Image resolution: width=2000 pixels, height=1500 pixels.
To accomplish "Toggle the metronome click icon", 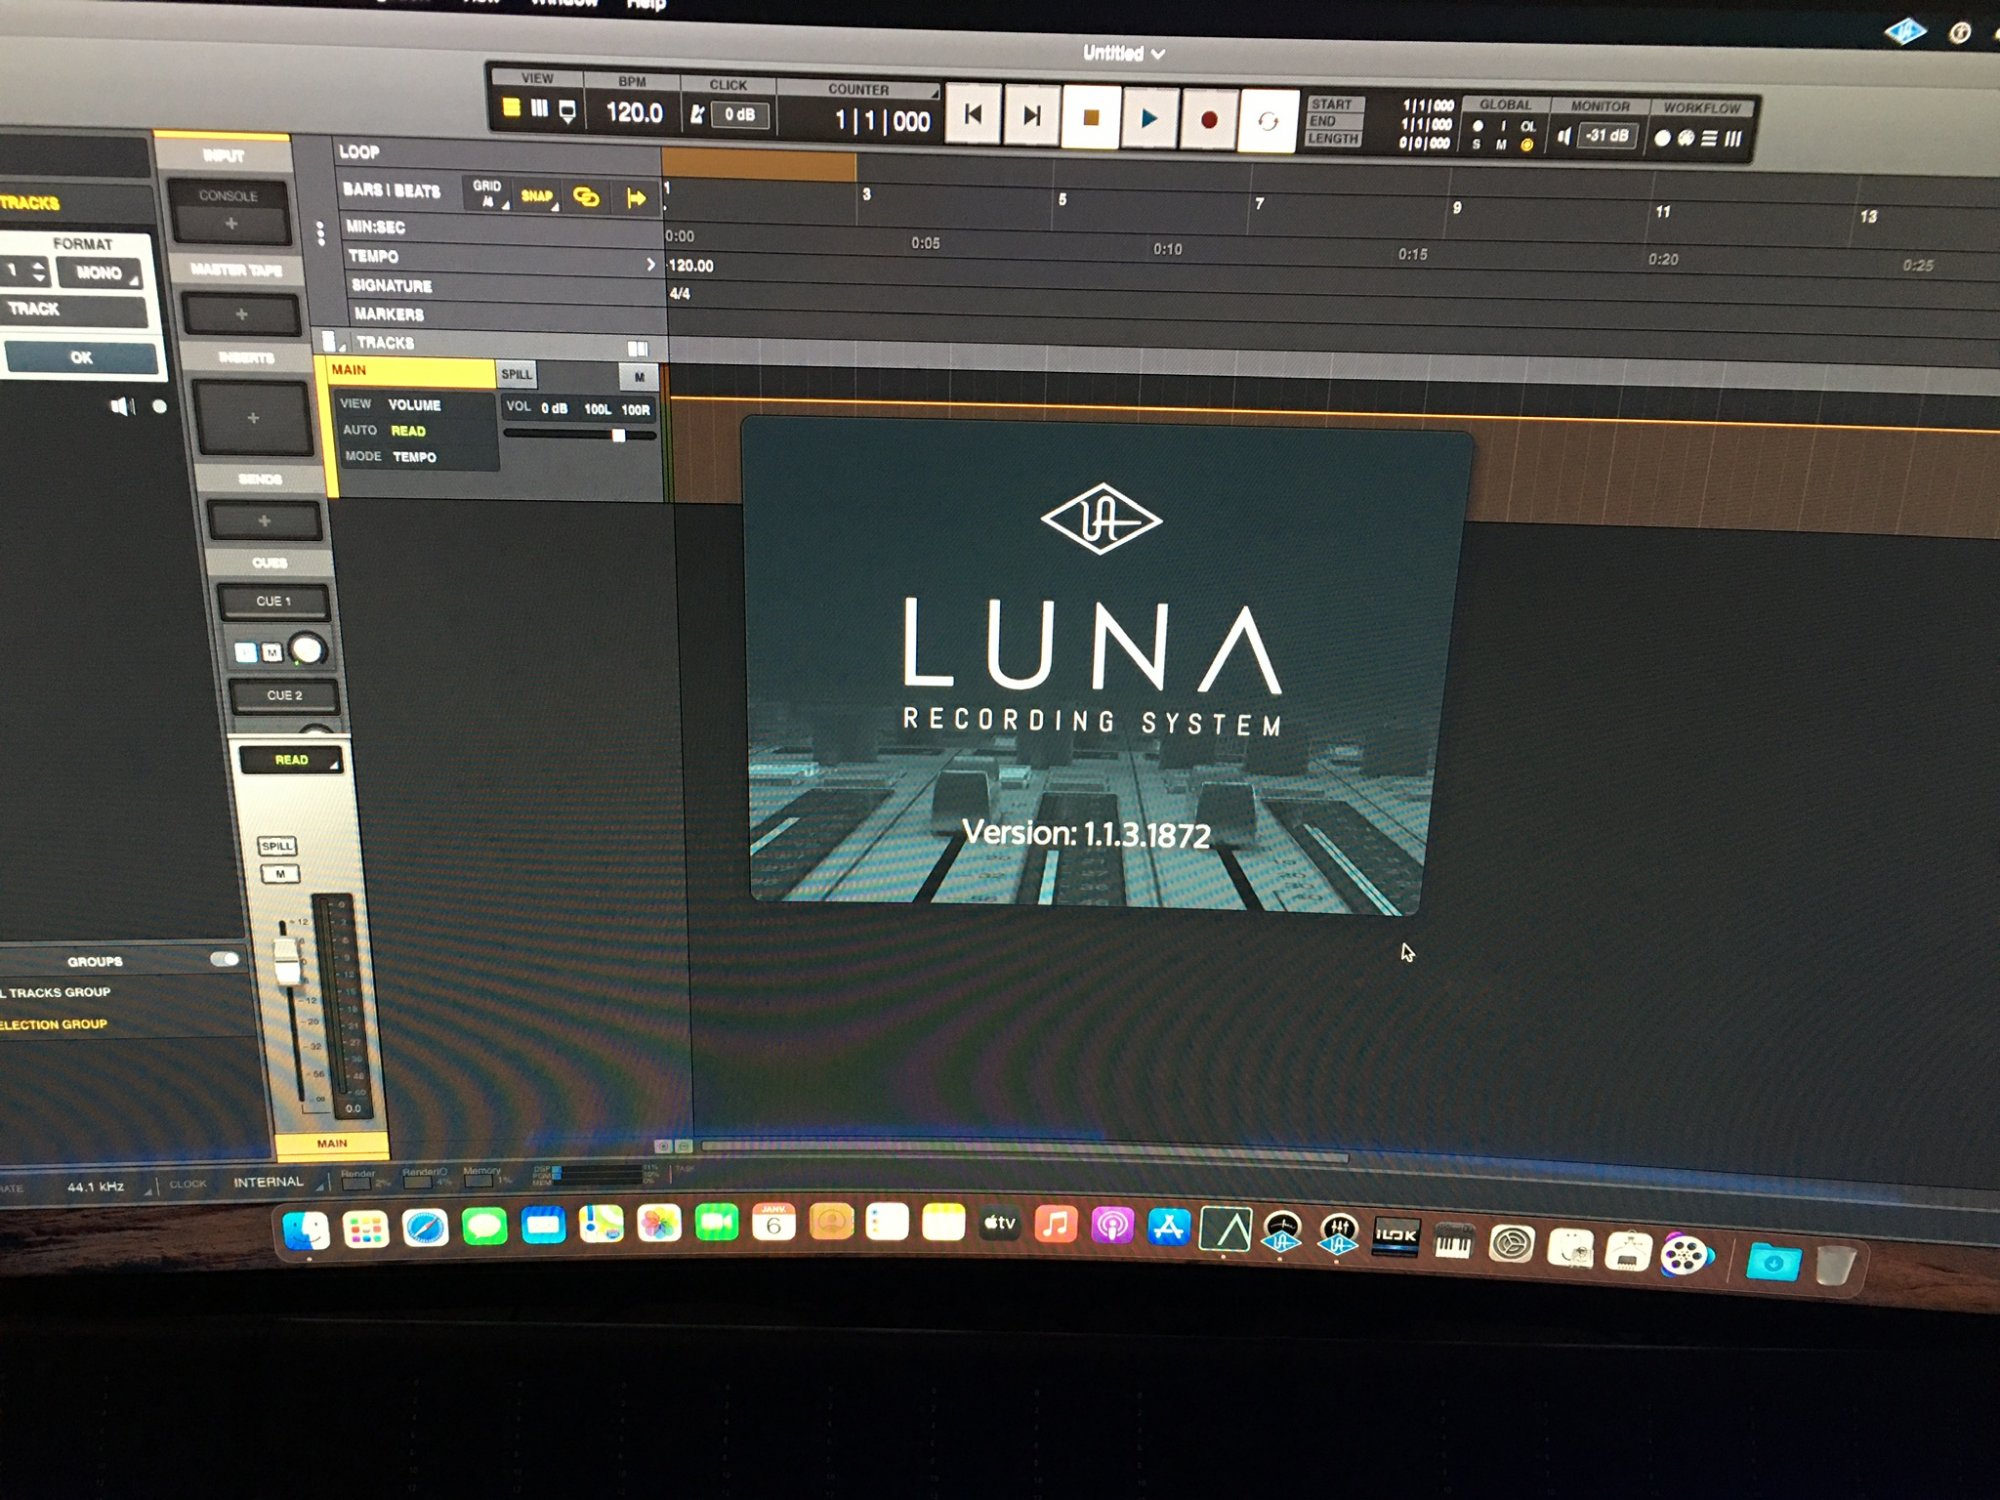I will (697, 115).
